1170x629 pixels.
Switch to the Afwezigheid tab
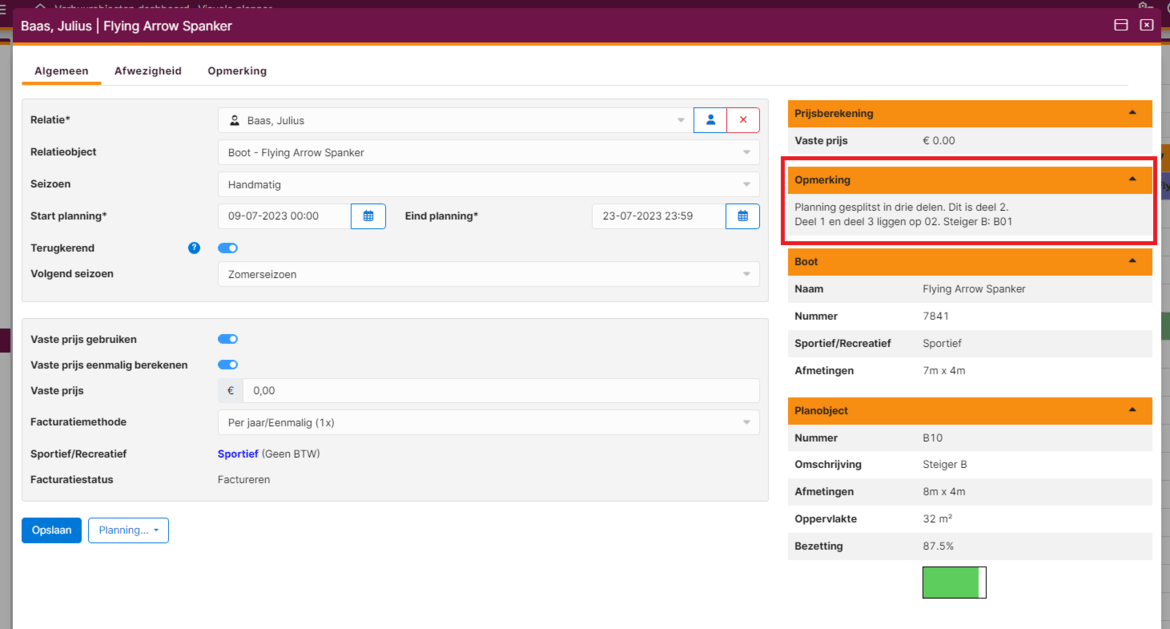click(148, 71)
